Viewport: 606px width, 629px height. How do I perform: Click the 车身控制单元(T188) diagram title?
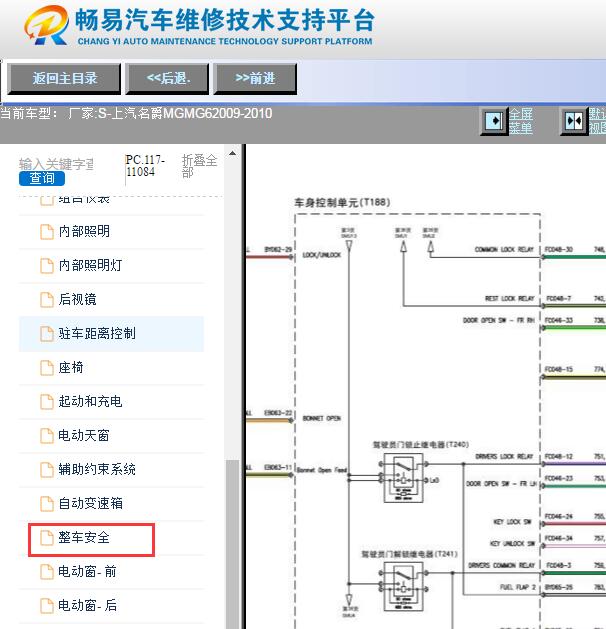click(x=342, y=202)
